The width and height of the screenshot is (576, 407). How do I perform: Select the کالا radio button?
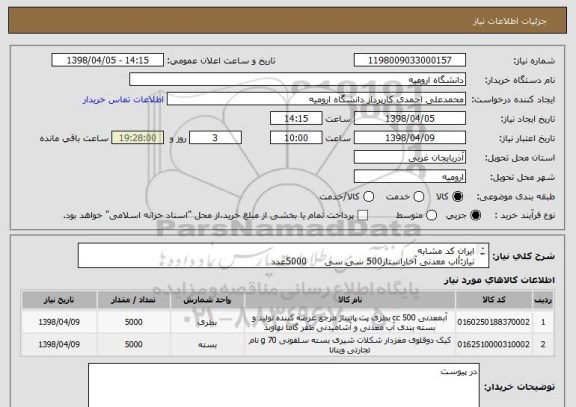(457, 197)
